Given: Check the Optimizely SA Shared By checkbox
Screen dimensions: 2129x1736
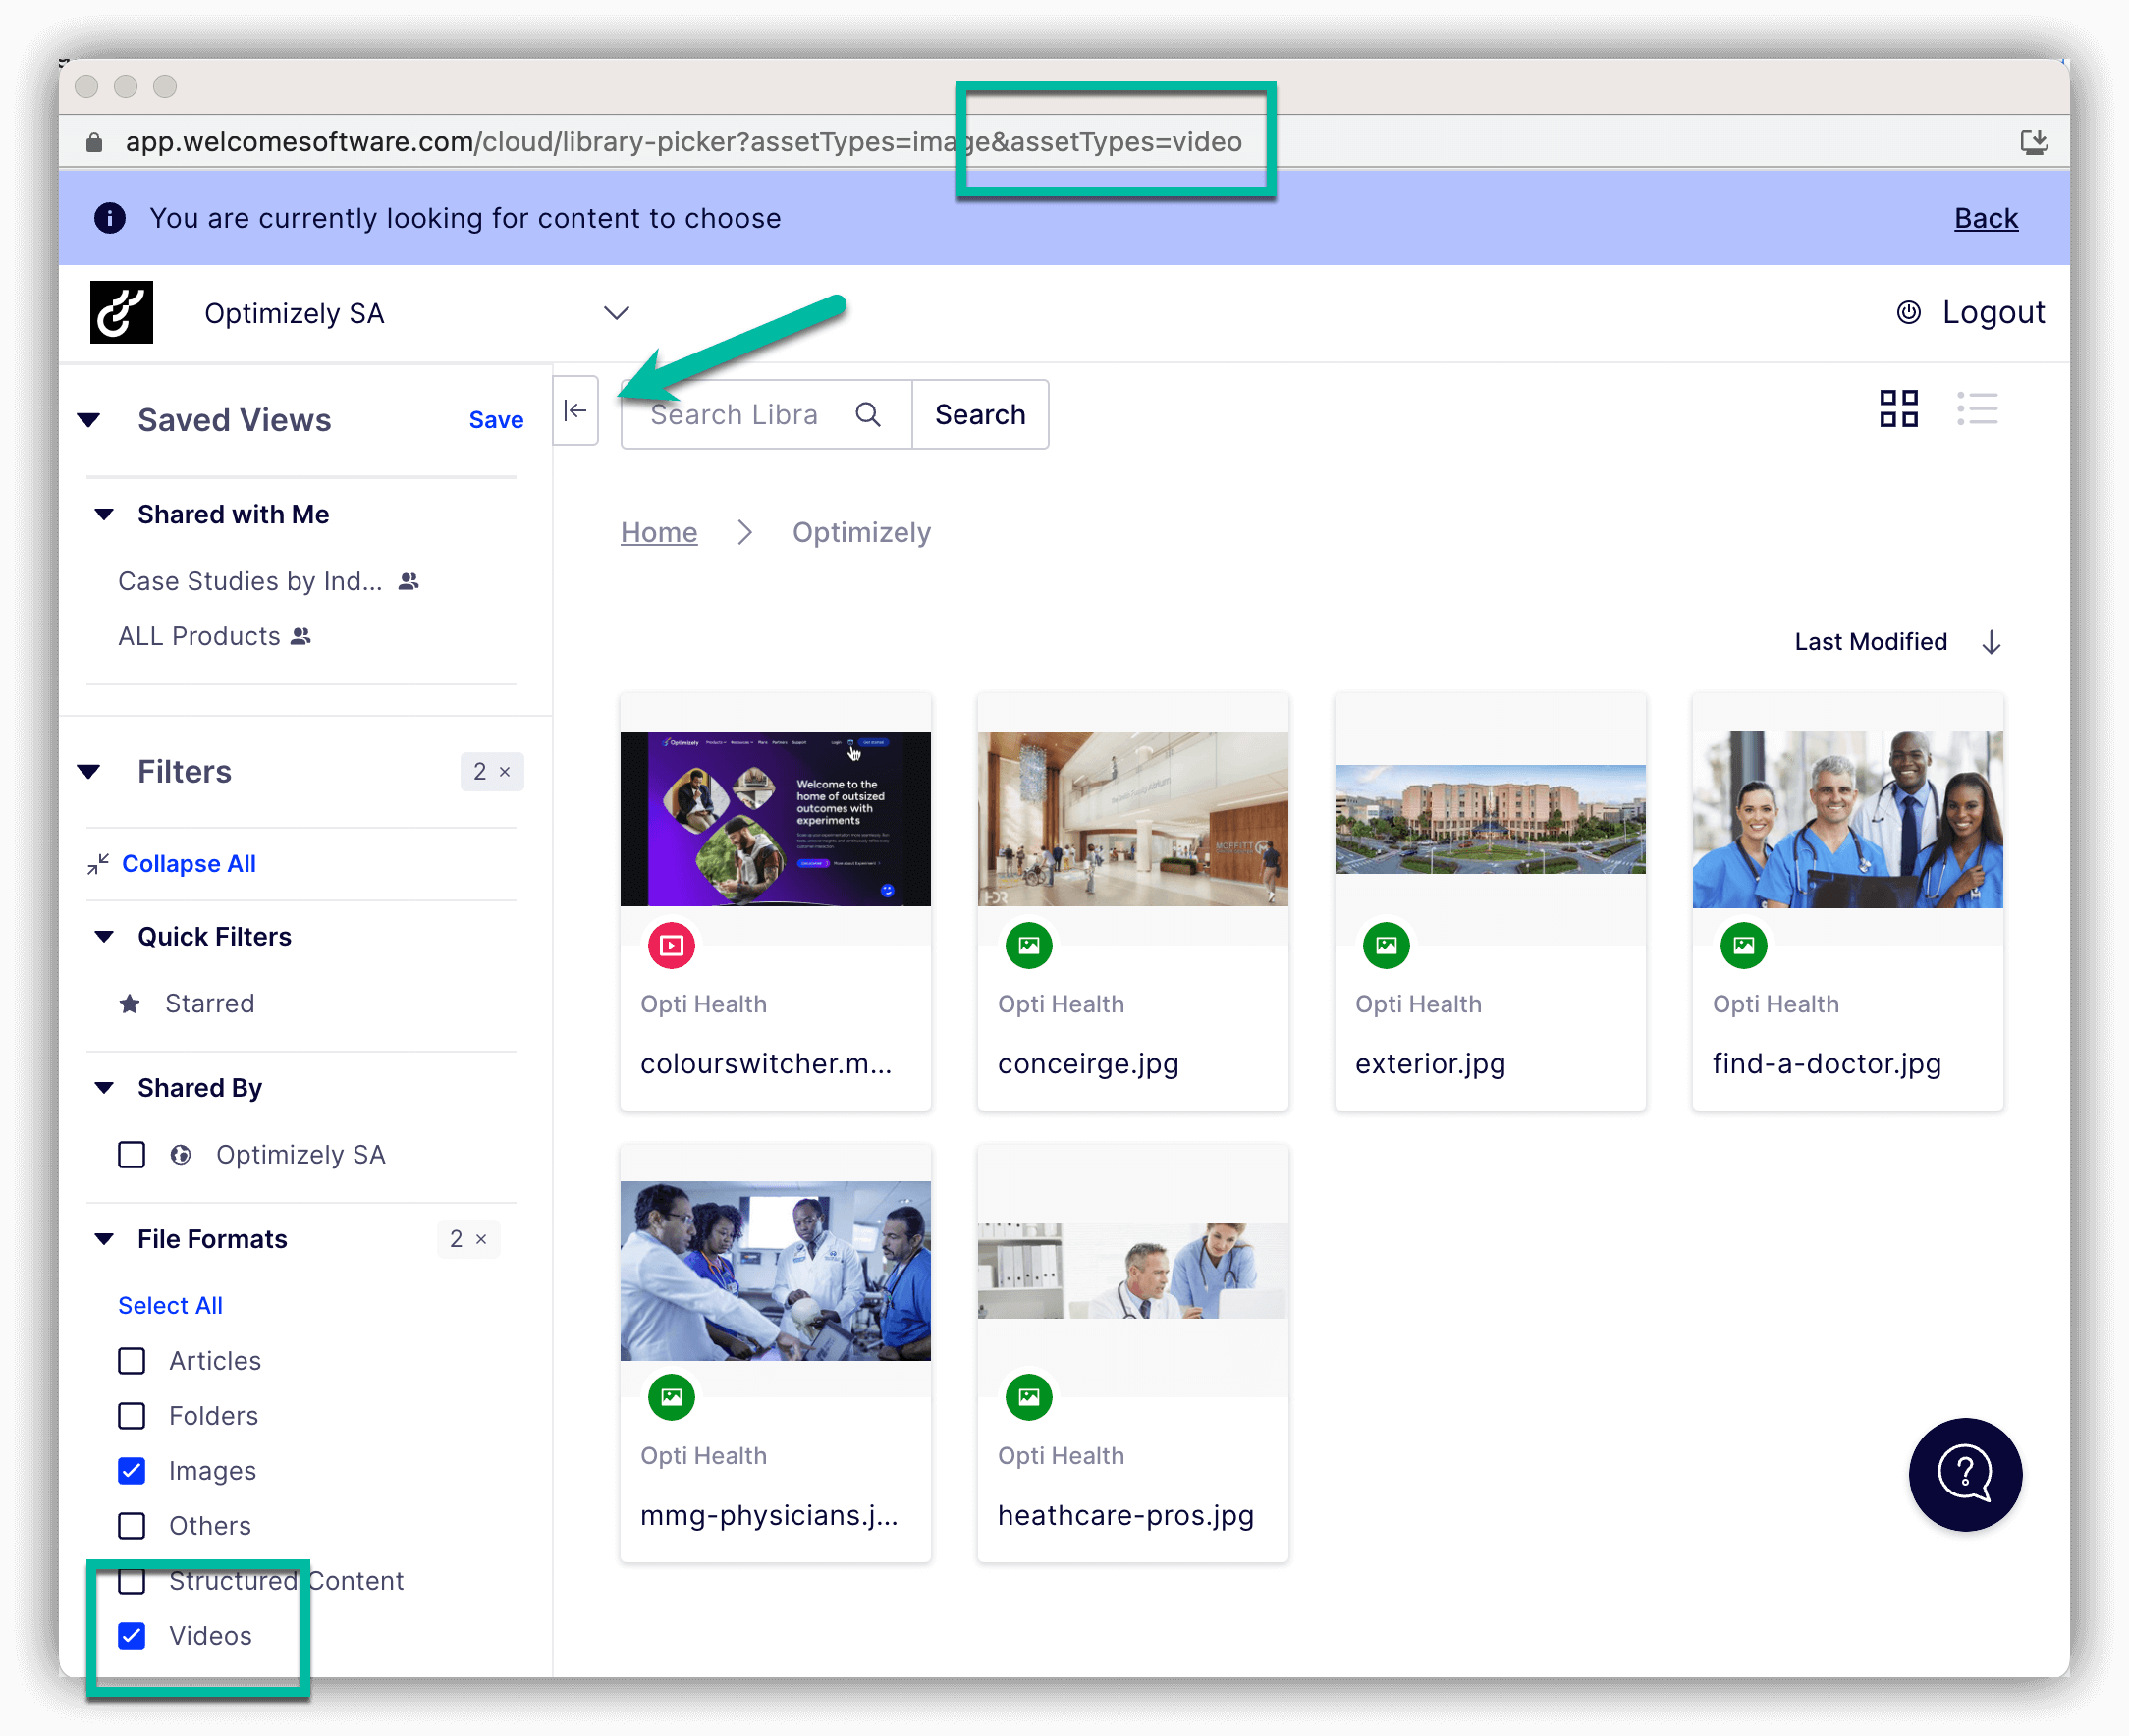Looking at the screenshot, I should click(x=131, y=1155).
